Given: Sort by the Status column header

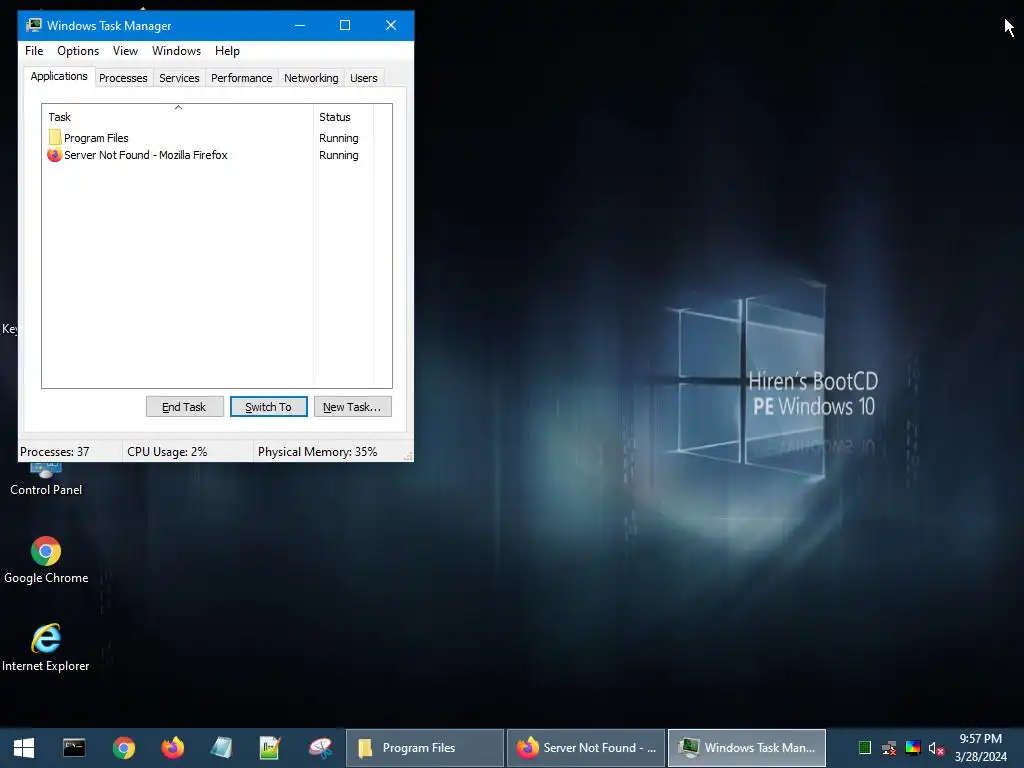Looking at the screenshot, I should [x=343, y=117].
